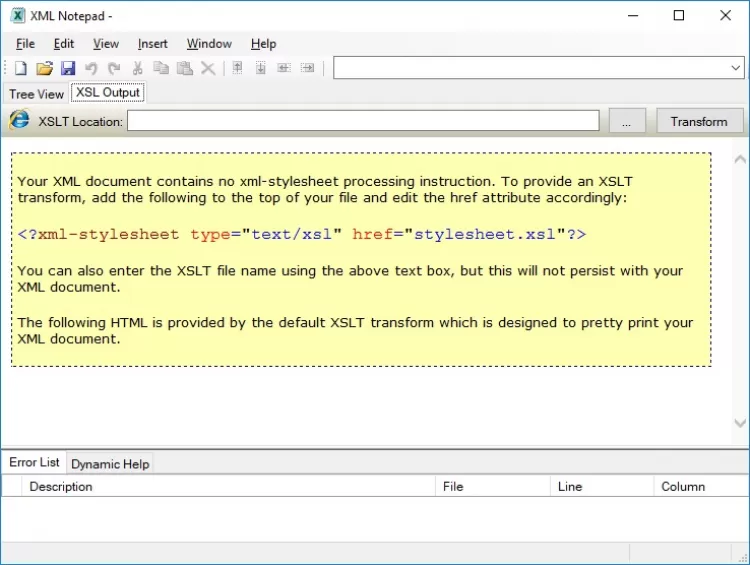750x565 pixels.
Task: Click the Undo arrow icon
Action: pyautogui.click(x=91, y=68)
